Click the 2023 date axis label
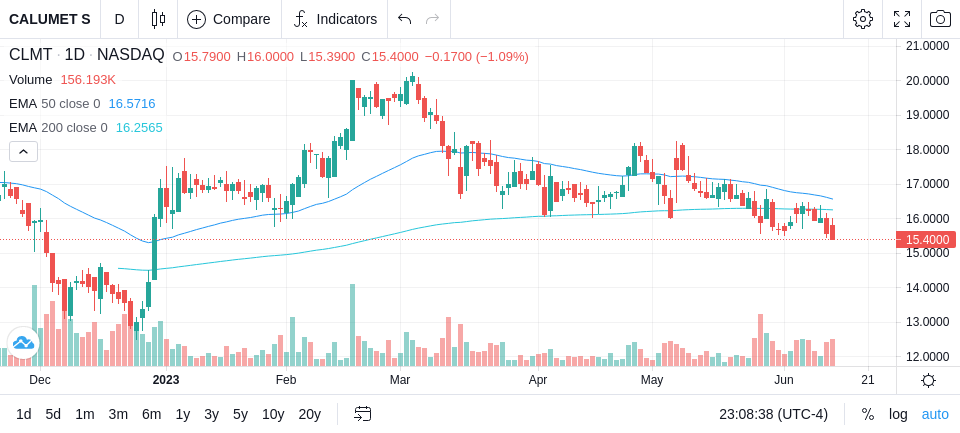Image resolution: width=960 pixels, height=433 pixels. pyautogui.click(x=165, y=380)
